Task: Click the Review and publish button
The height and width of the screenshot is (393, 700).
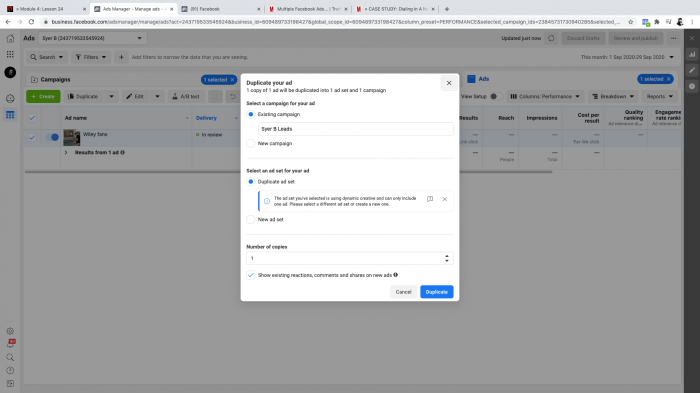Action: 635,38
